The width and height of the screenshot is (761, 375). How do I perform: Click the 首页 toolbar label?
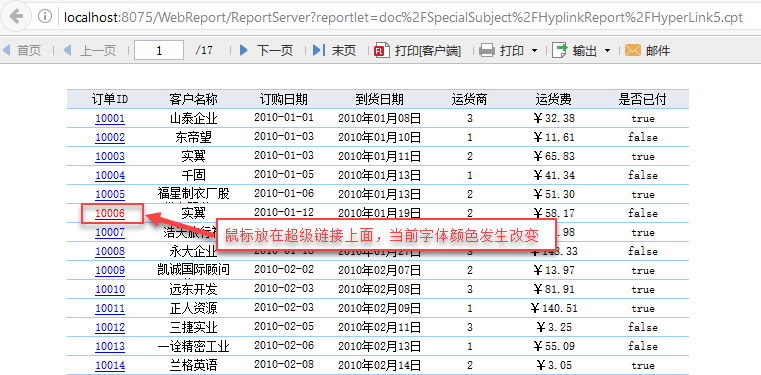pyautogui.click(x=29, y=50)
